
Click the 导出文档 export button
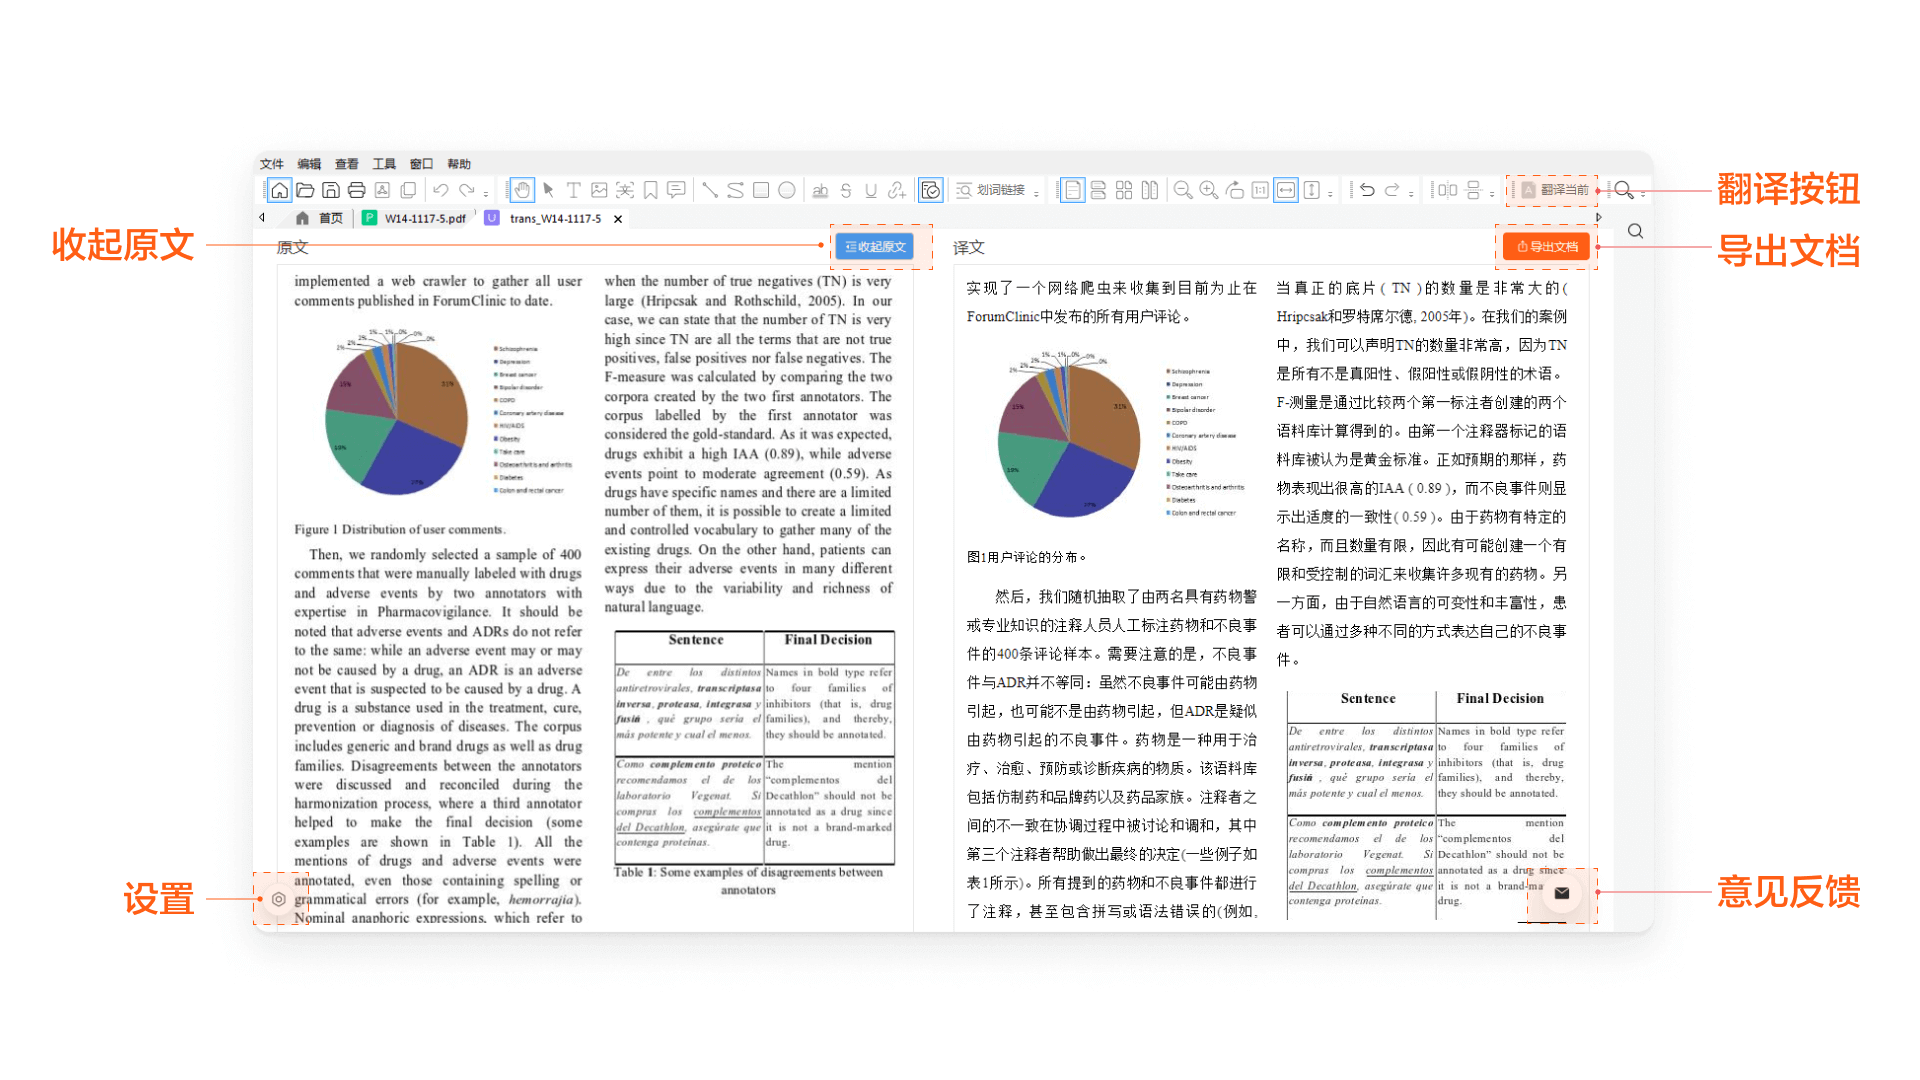[x=1546, y=247]
